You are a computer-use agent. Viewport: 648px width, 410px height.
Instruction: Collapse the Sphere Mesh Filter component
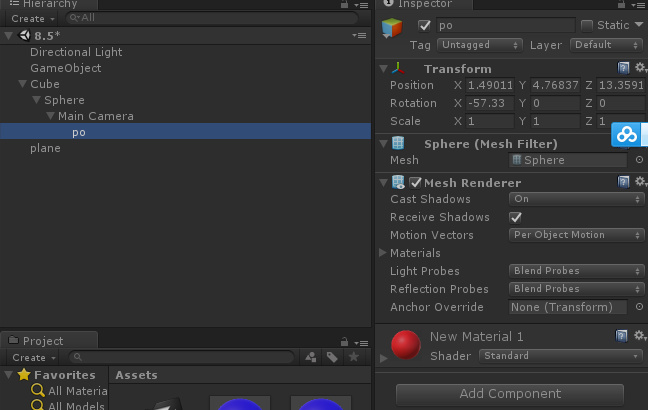[384, 143]
